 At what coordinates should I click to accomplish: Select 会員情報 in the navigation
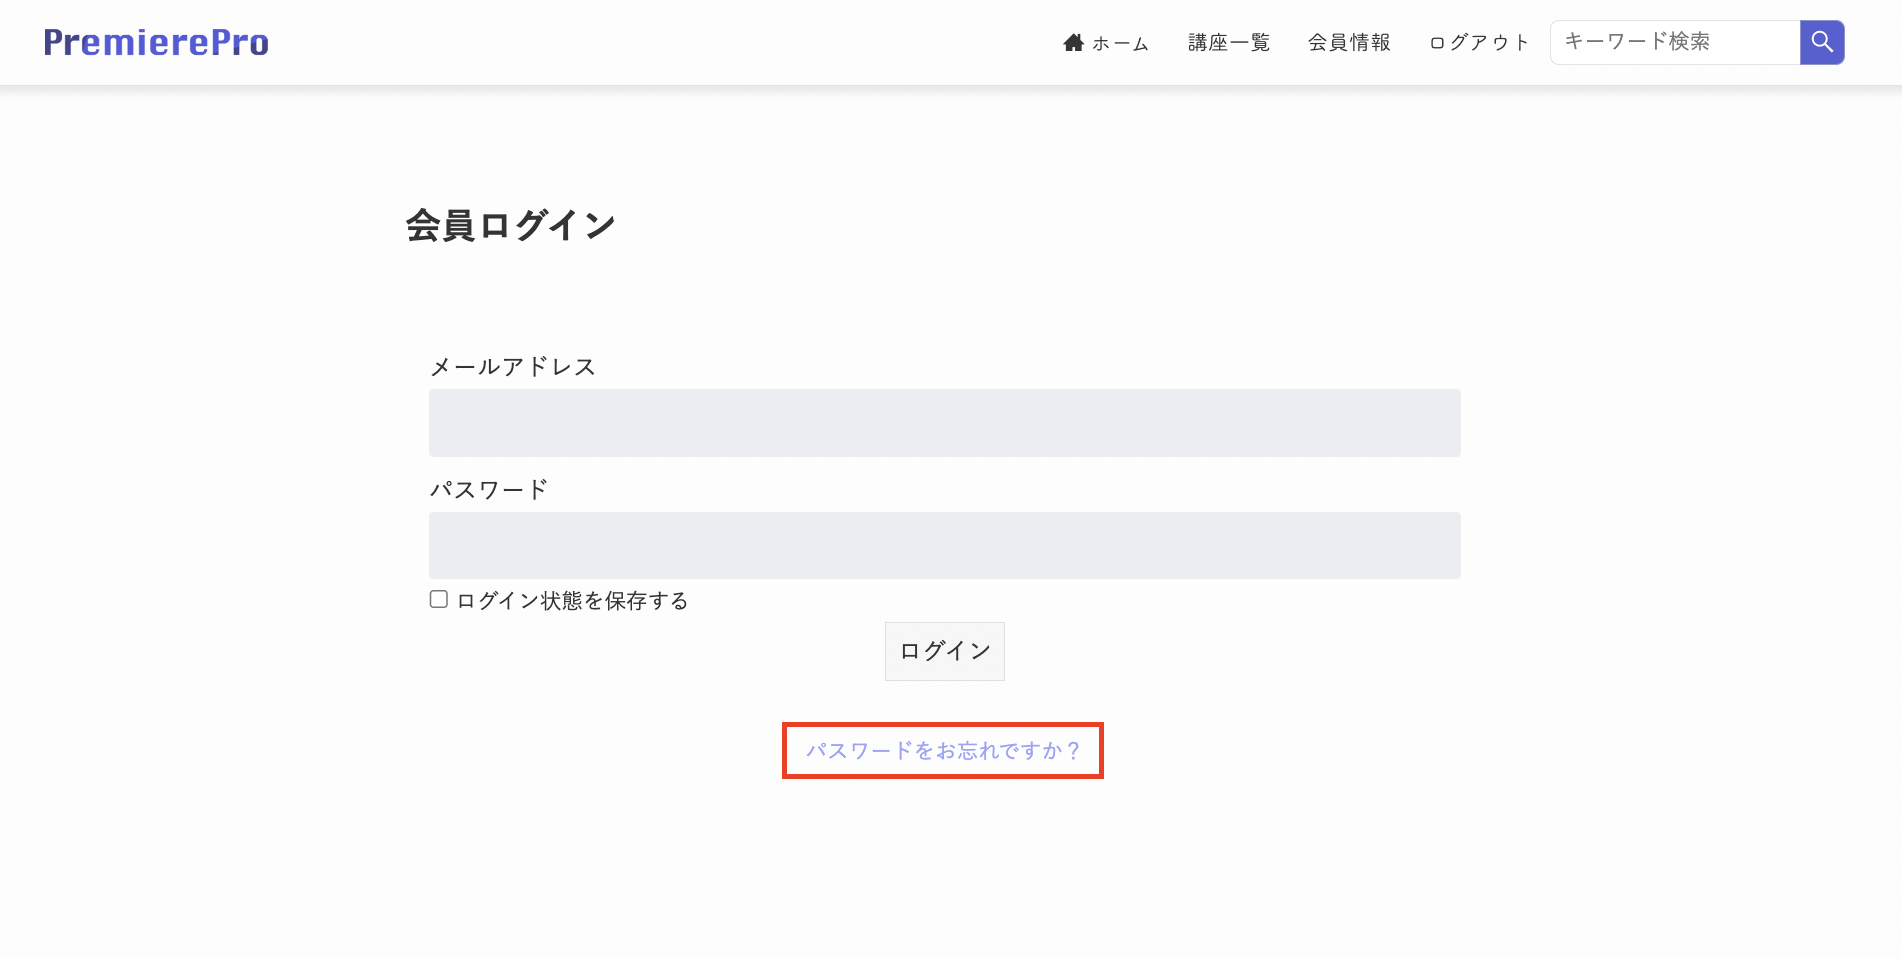point(1349,42)
